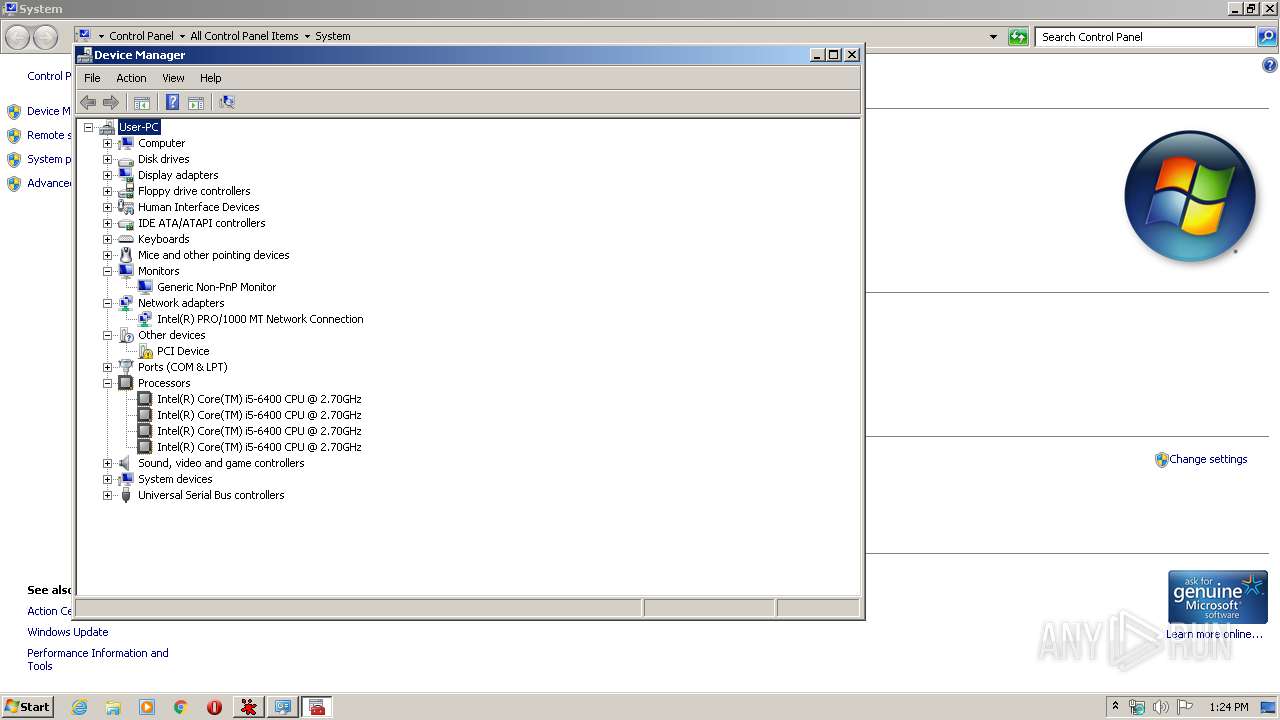Click the Change settings link
The image size is (1280, 720).
click(x=1208, y=459)
